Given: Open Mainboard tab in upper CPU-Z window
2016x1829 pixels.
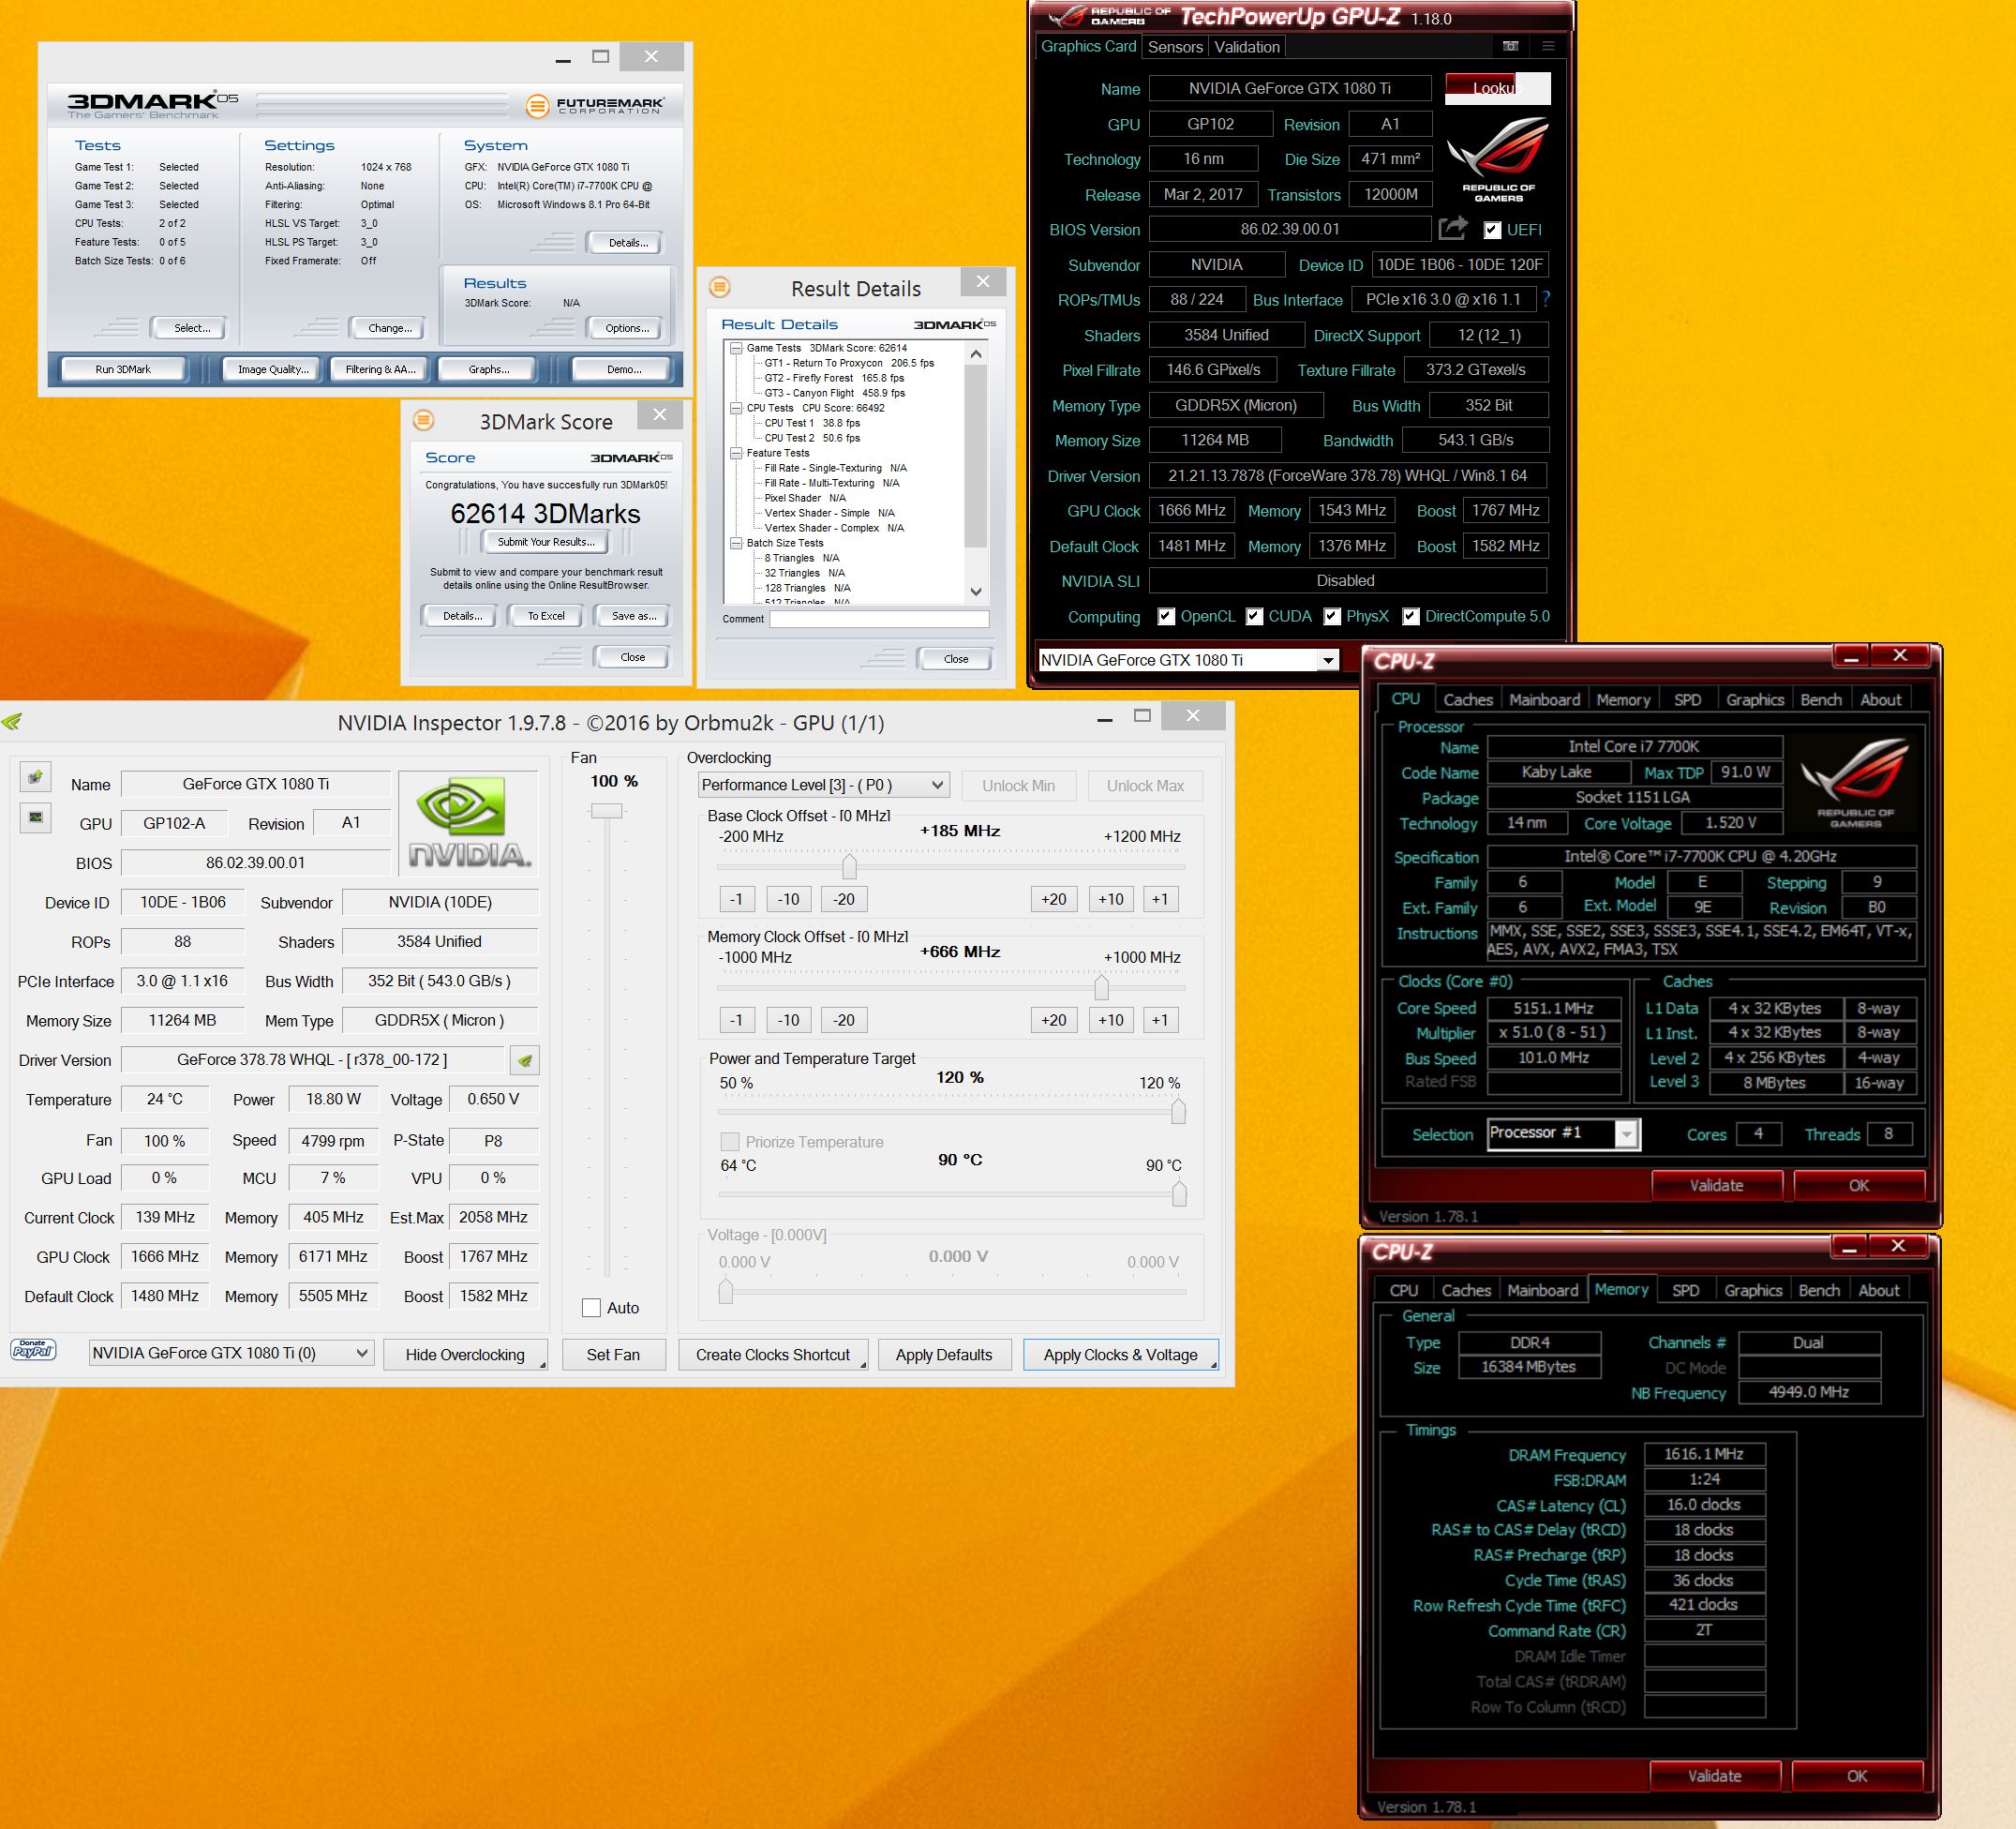Looking at the screenshot, I should [1544, 700].
